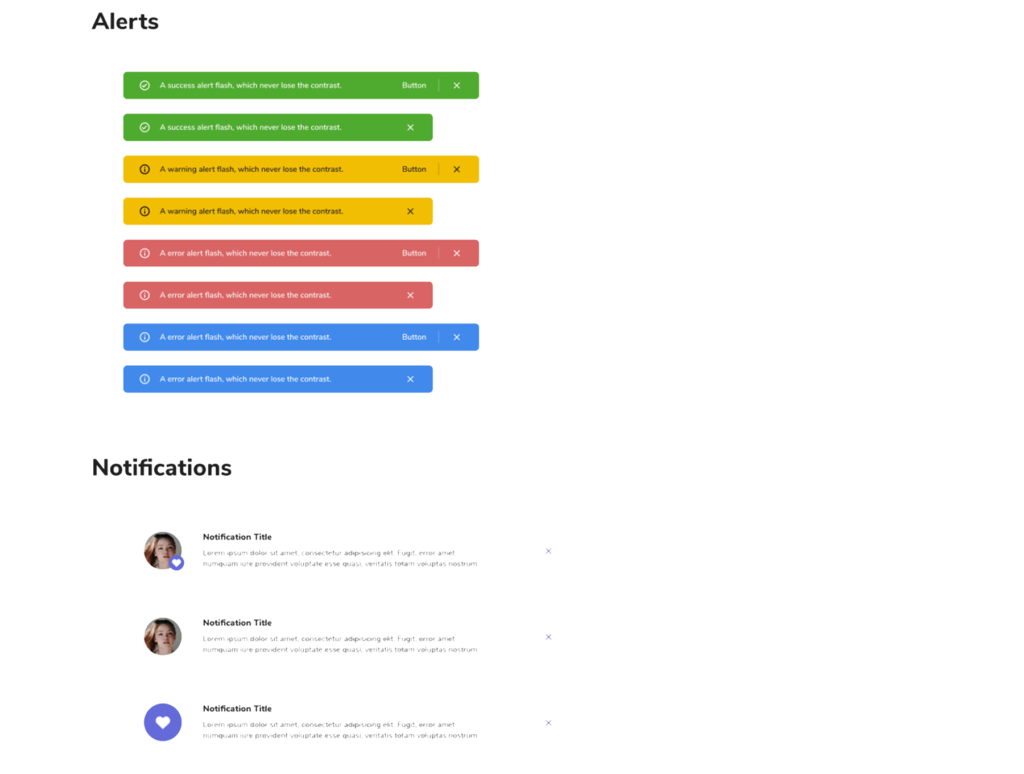Dismiss the yellow warning alert without a Button
This screenshot has width=1024, height=774.
point(410,212)
